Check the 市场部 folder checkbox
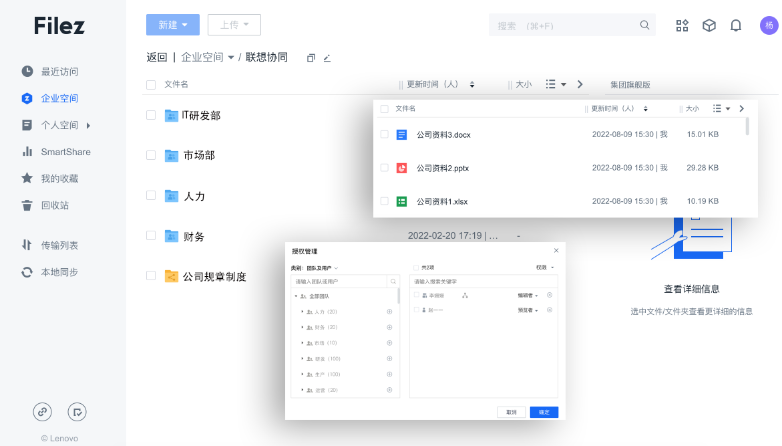Image resolution: width=782 pixels, height=446 pixels. click(151, 155)
